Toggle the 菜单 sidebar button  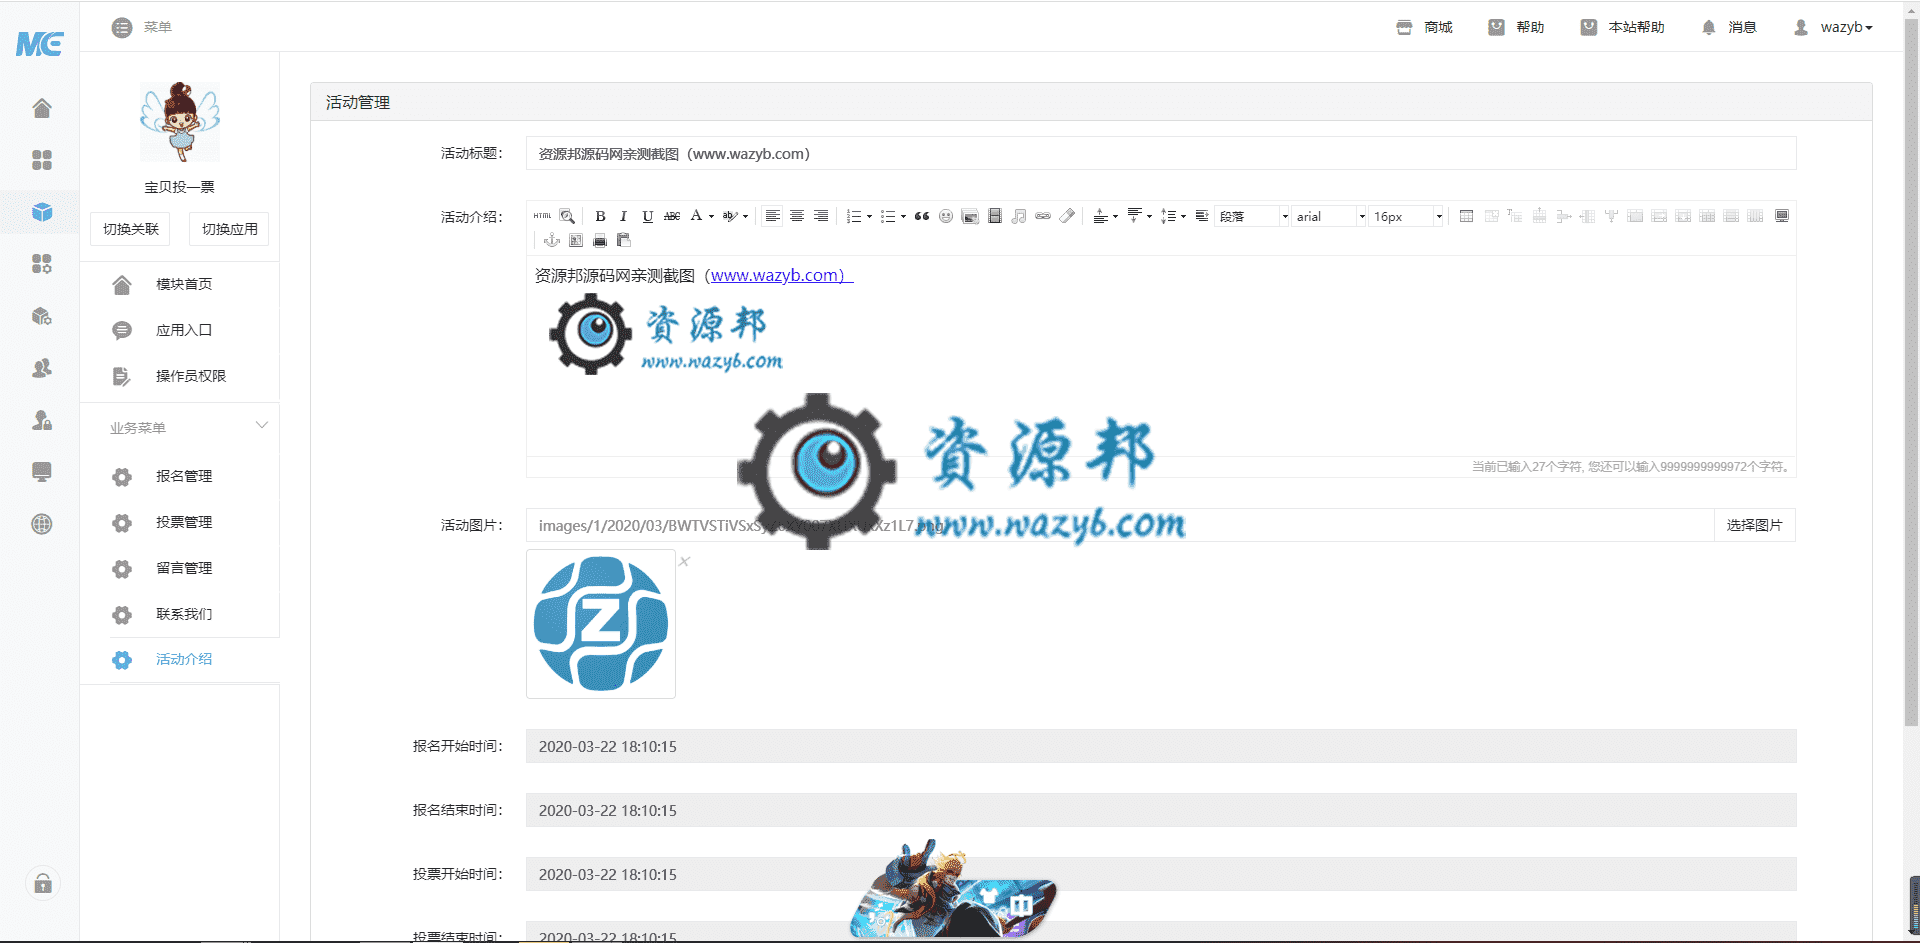141,27
